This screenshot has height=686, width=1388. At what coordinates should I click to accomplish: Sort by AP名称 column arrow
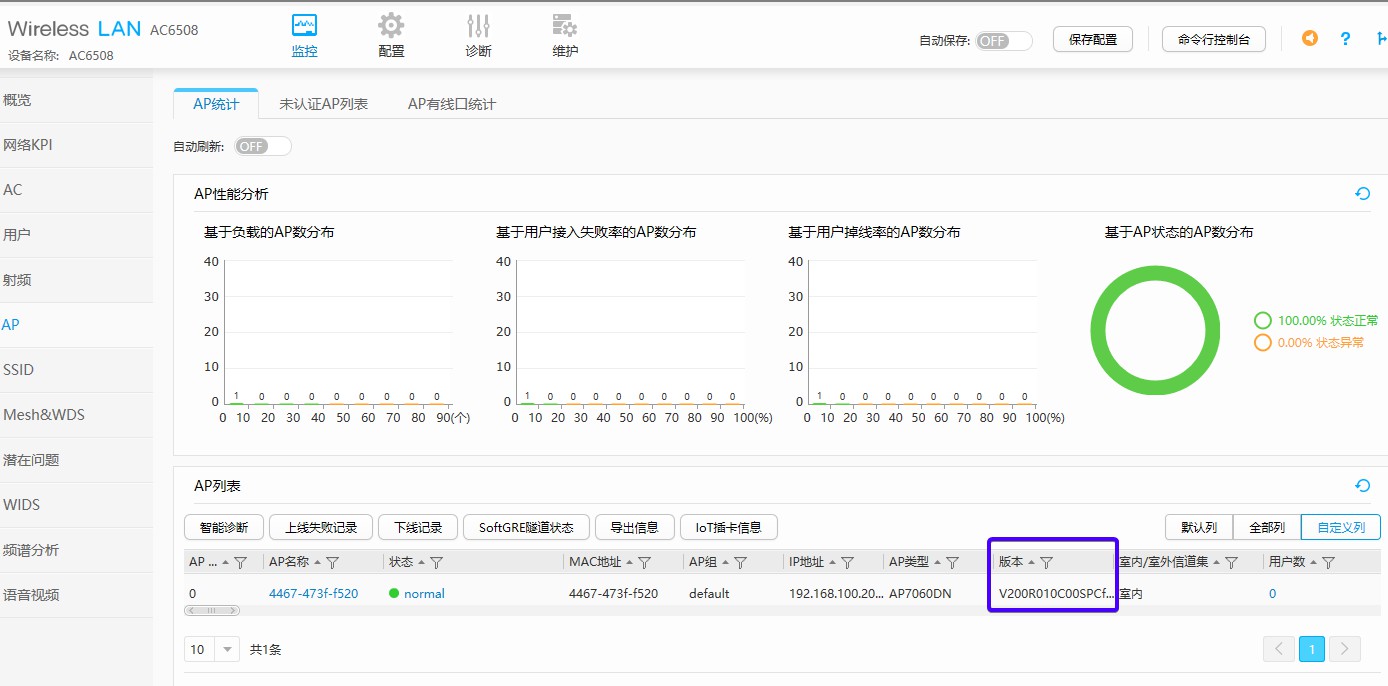(x=317, y=563)
